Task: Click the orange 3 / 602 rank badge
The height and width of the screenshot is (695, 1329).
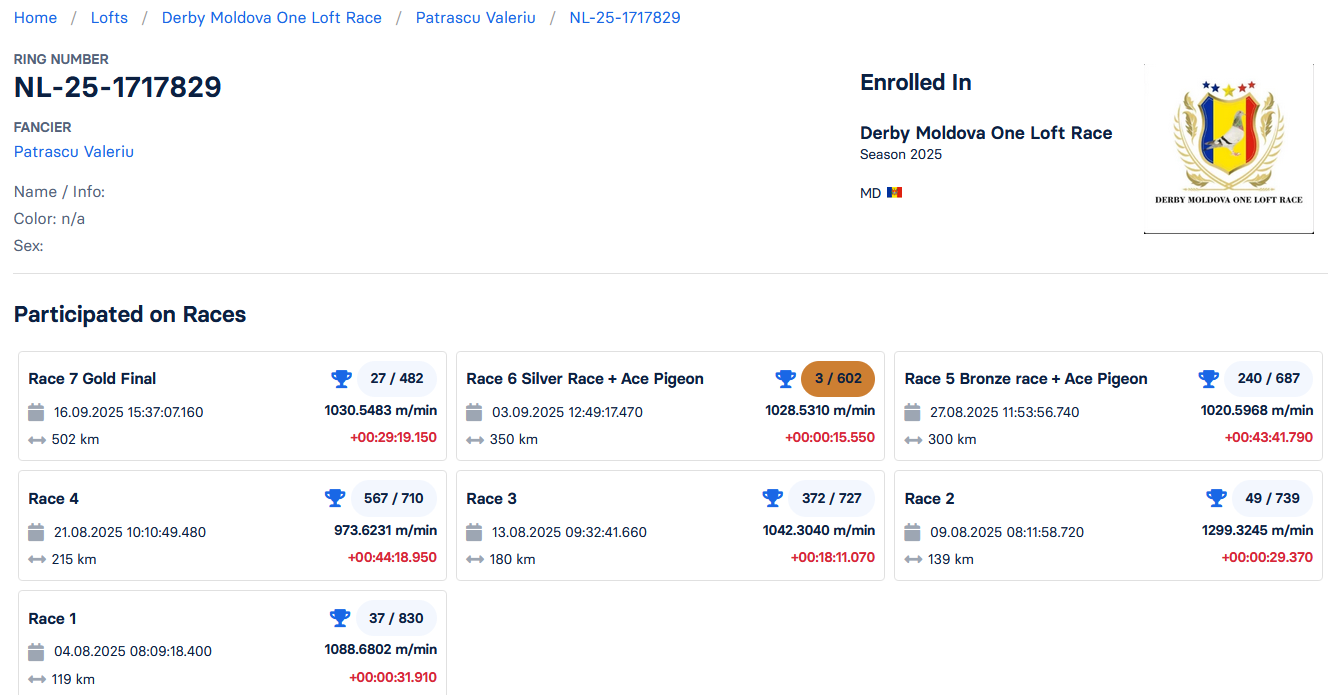Action: coord(838,379)
